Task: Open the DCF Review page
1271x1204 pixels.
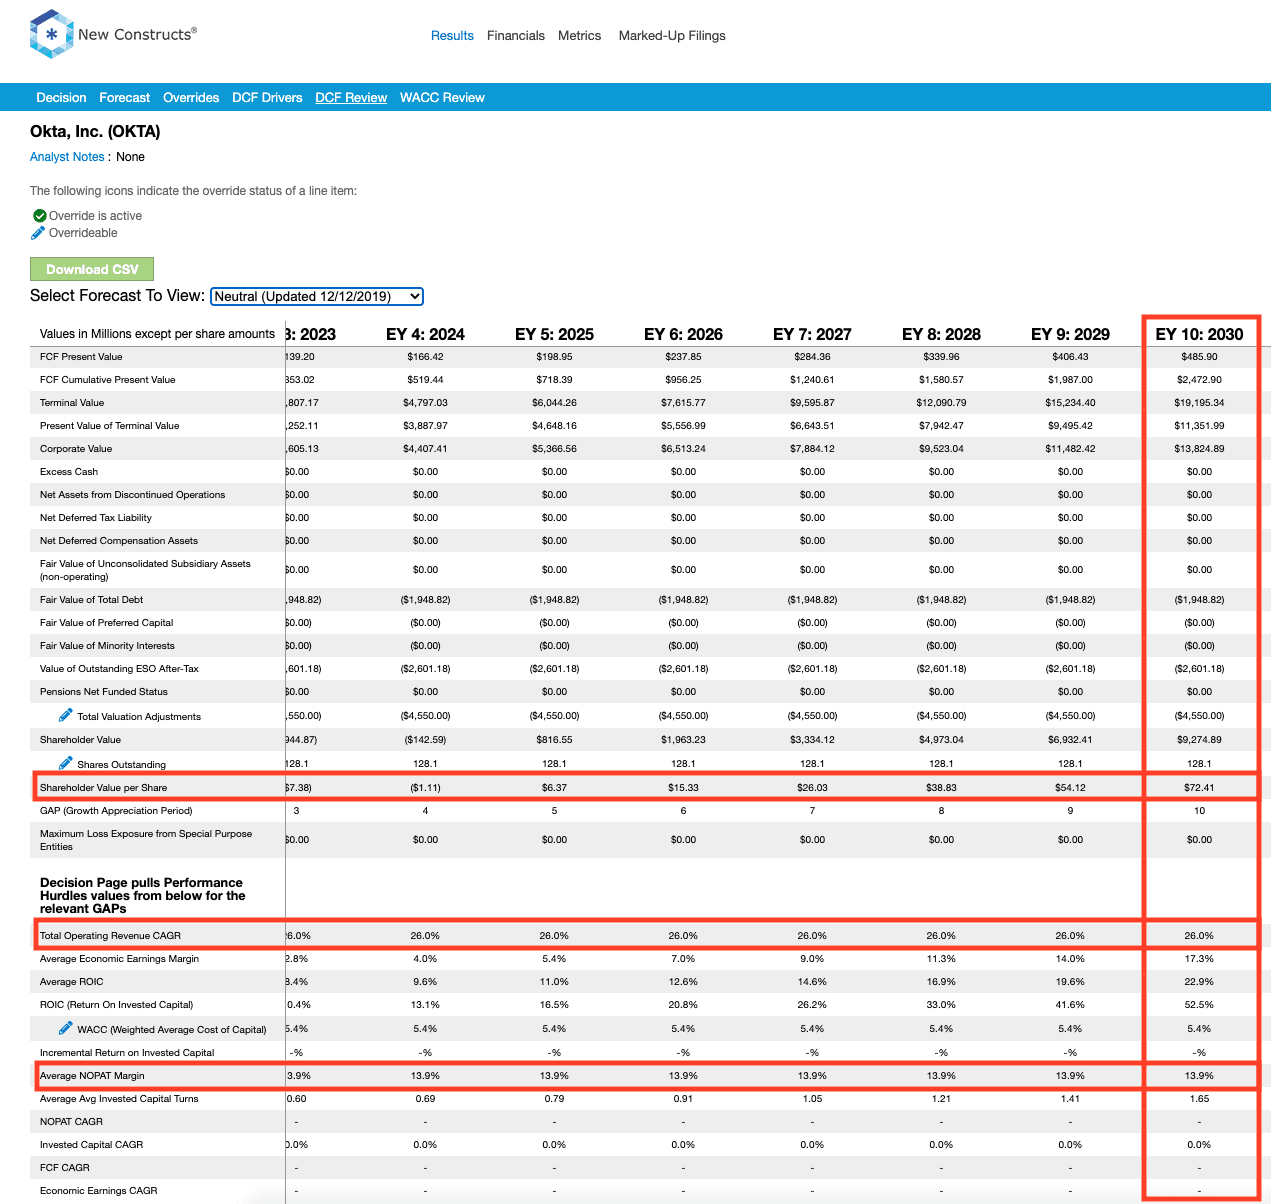Action: [351, 98]
